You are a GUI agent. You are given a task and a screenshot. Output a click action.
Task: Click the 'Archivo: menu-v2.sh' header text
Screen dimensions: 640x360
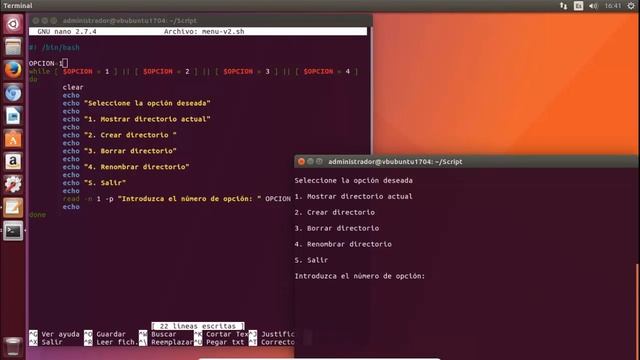[x=204, y=31]
